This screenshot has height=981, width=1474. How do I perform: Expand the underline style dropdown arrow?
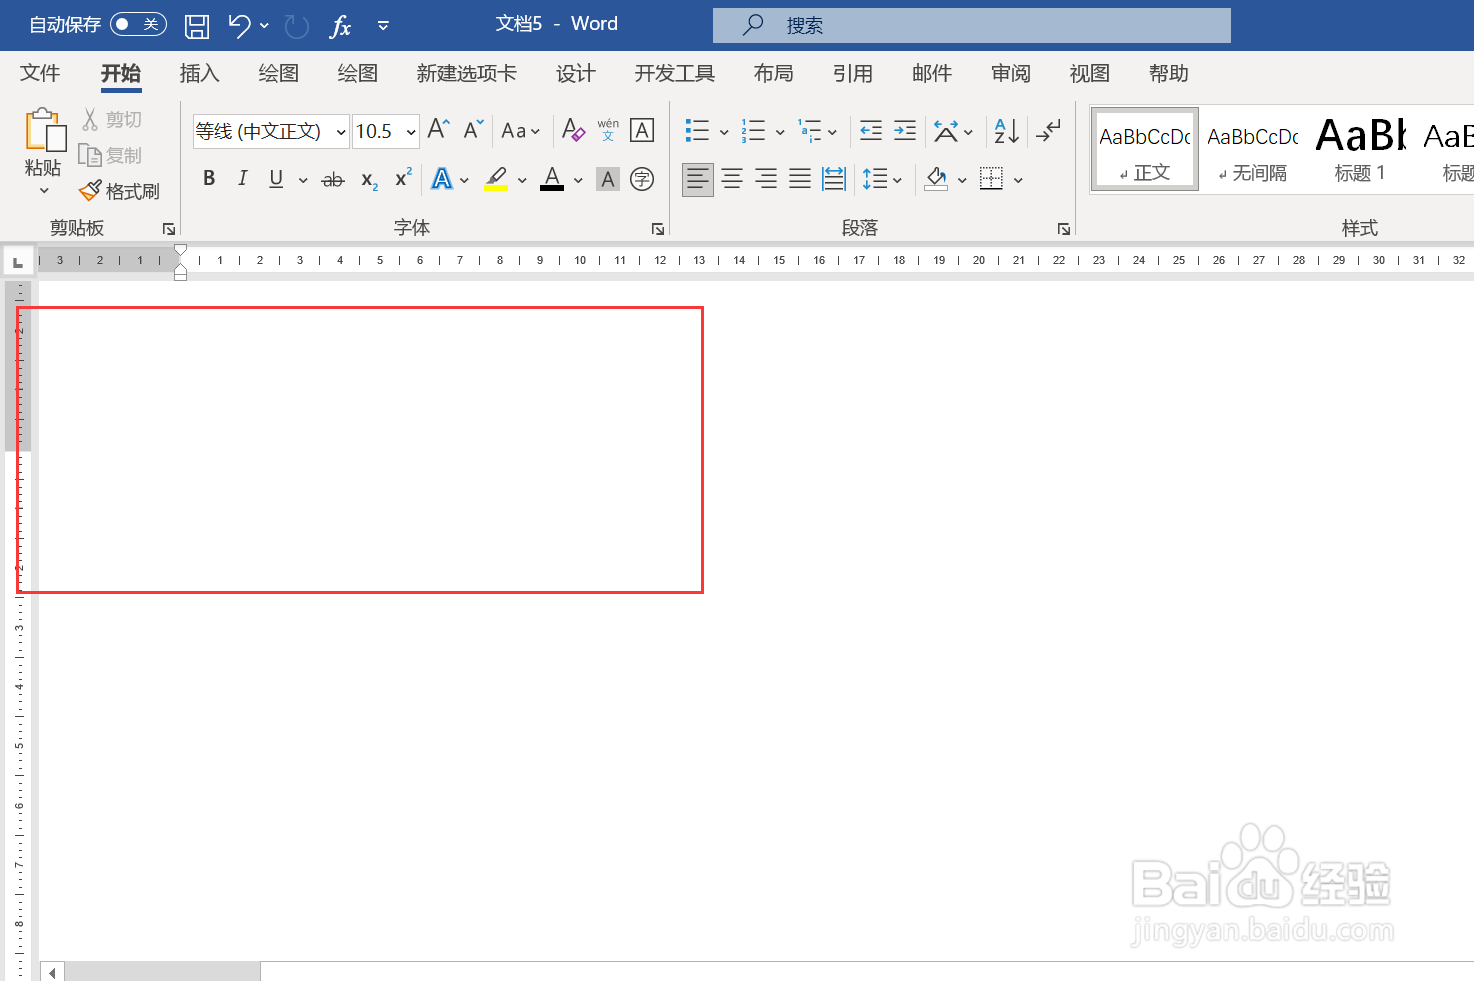click(x=302, y=180)
